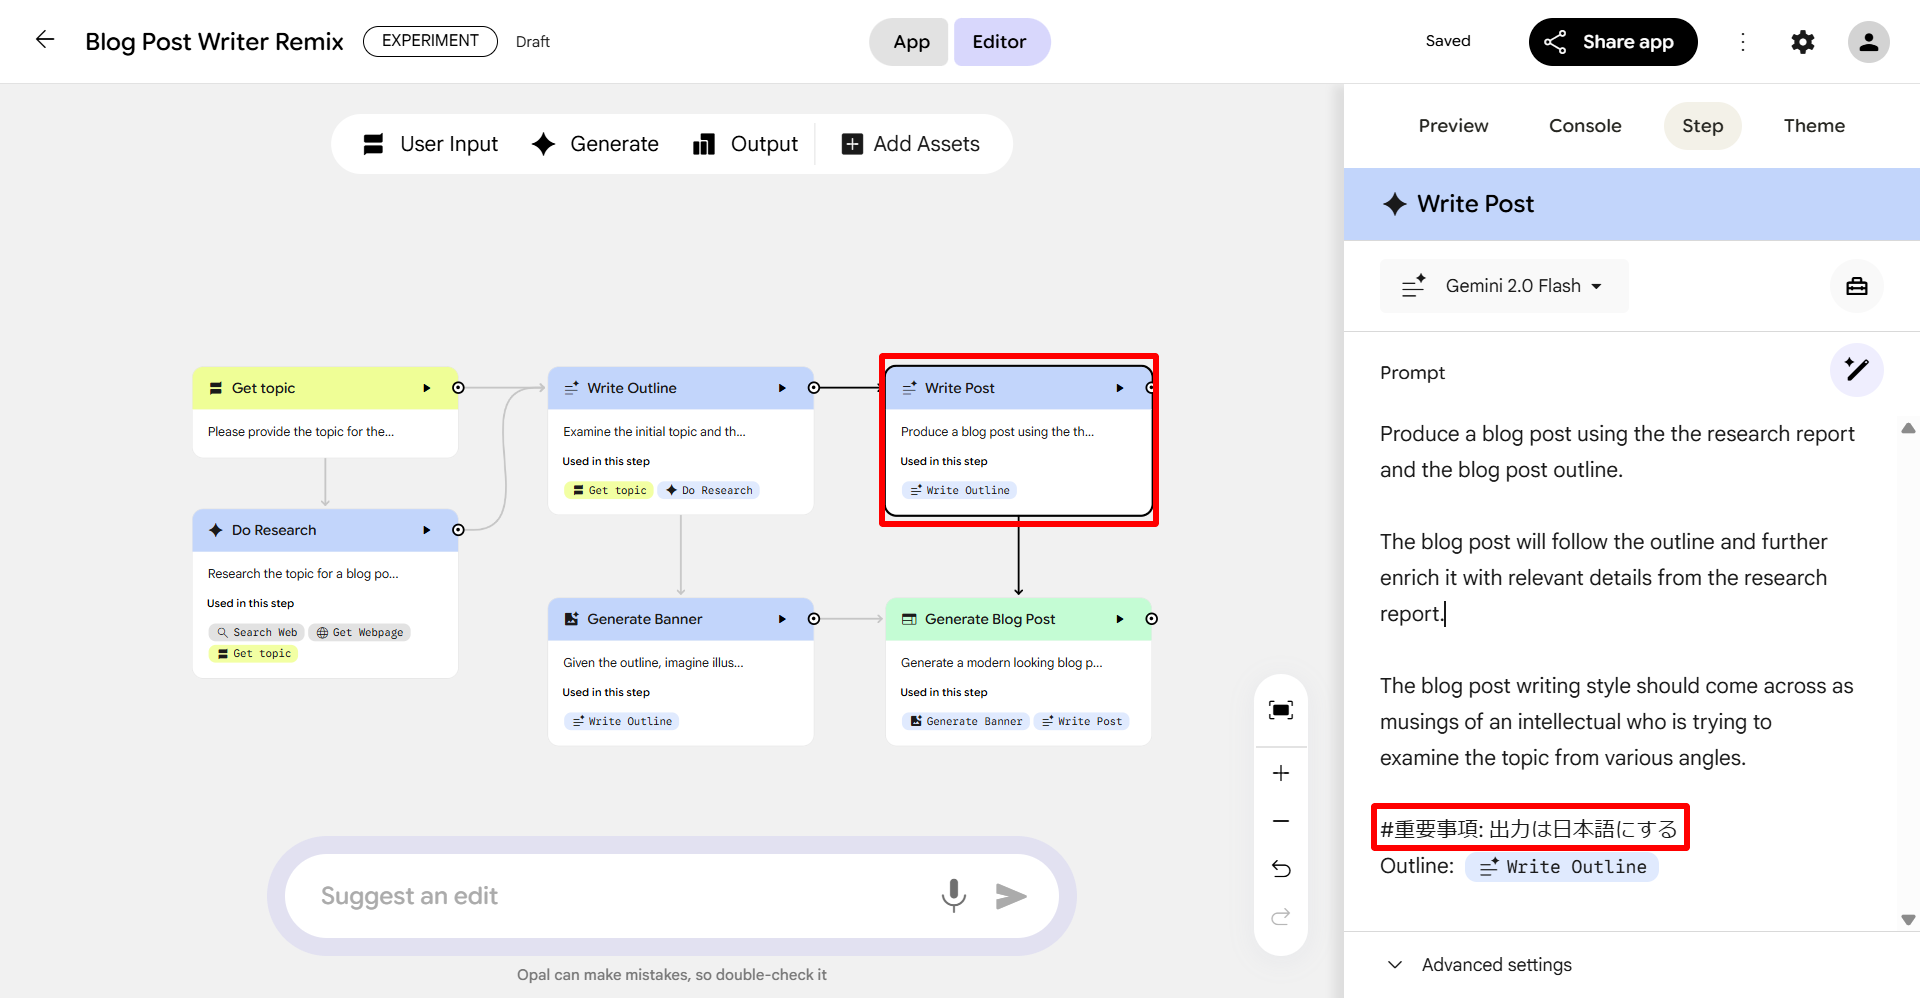Viewport: 1920px width, 998px height.
Task: Click the magic wand prompt enhance icon
Action: [x=1856, y=370]
